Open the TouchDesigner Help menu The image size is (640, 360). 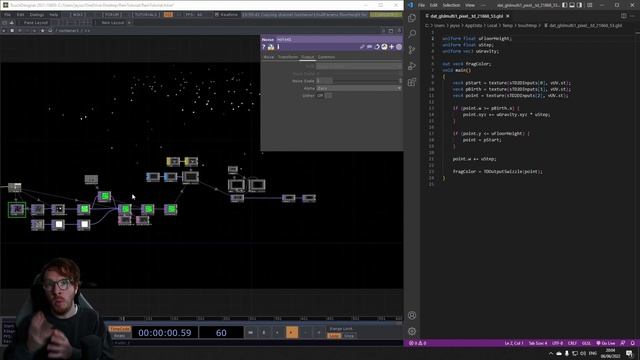click(53, 14)
